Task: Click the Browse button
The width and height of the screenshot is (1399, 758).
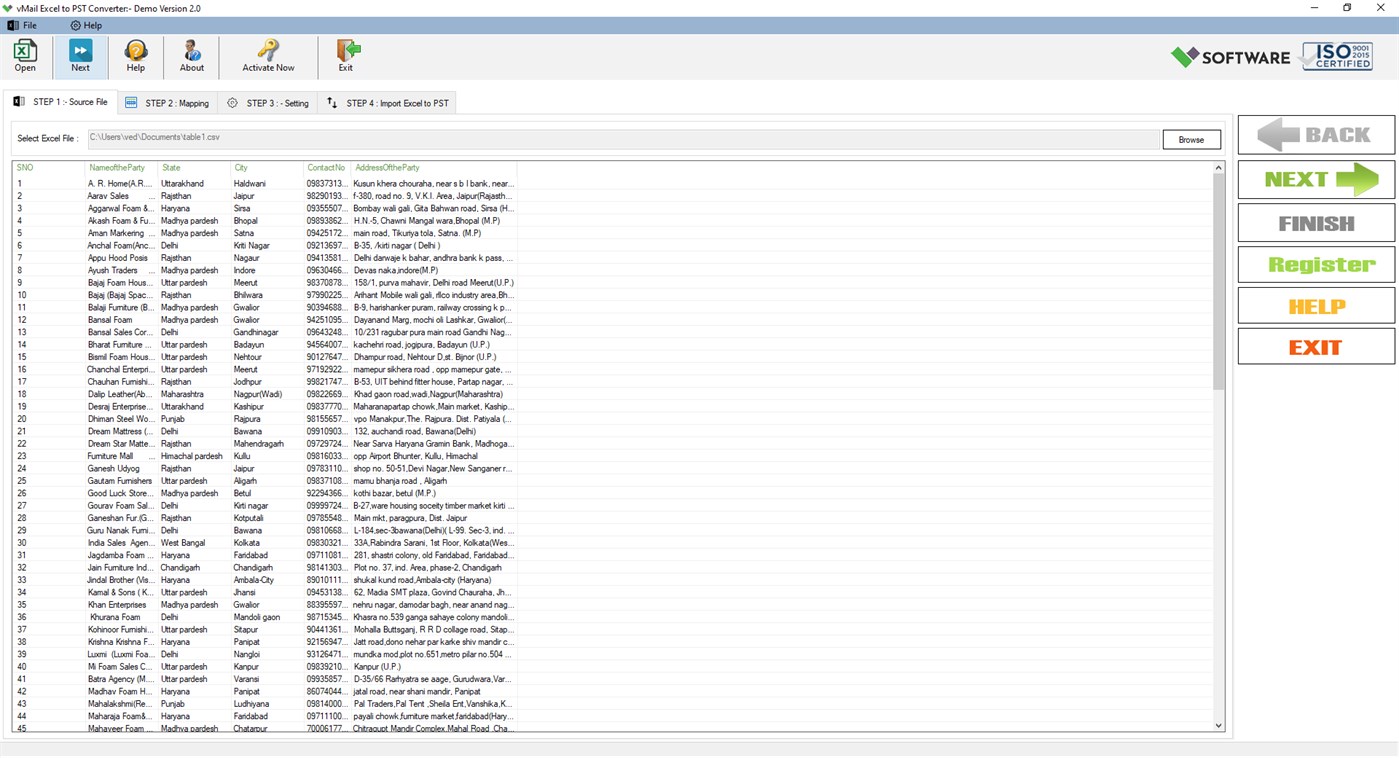Action: [1191, 138]
